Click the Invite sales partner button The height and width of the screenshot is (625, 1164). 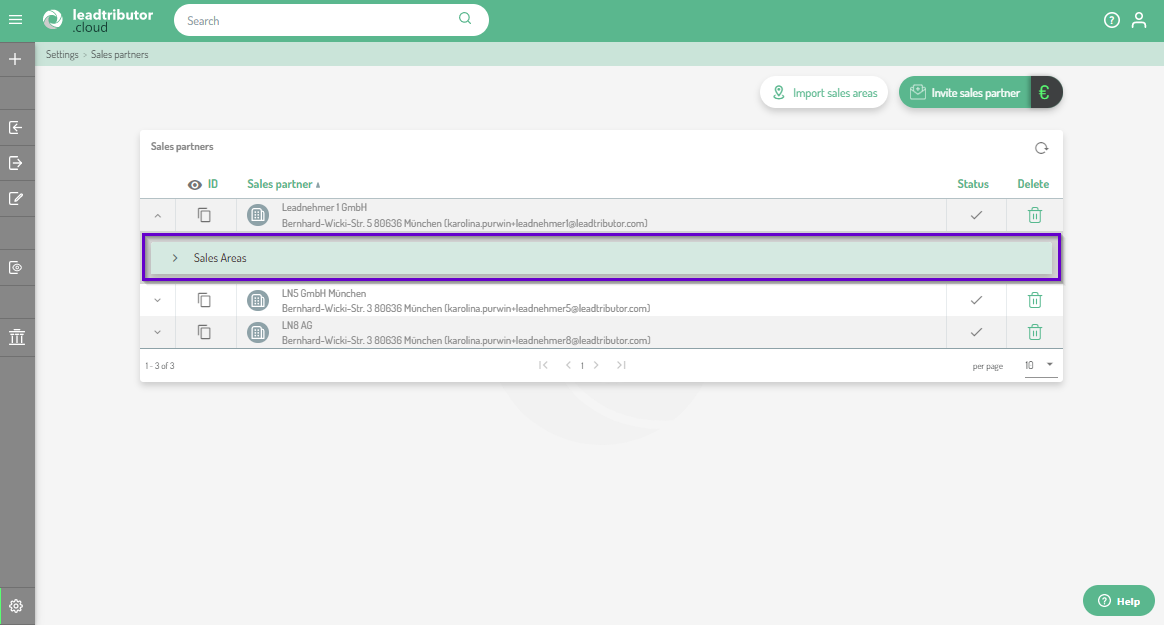point(965,93)
